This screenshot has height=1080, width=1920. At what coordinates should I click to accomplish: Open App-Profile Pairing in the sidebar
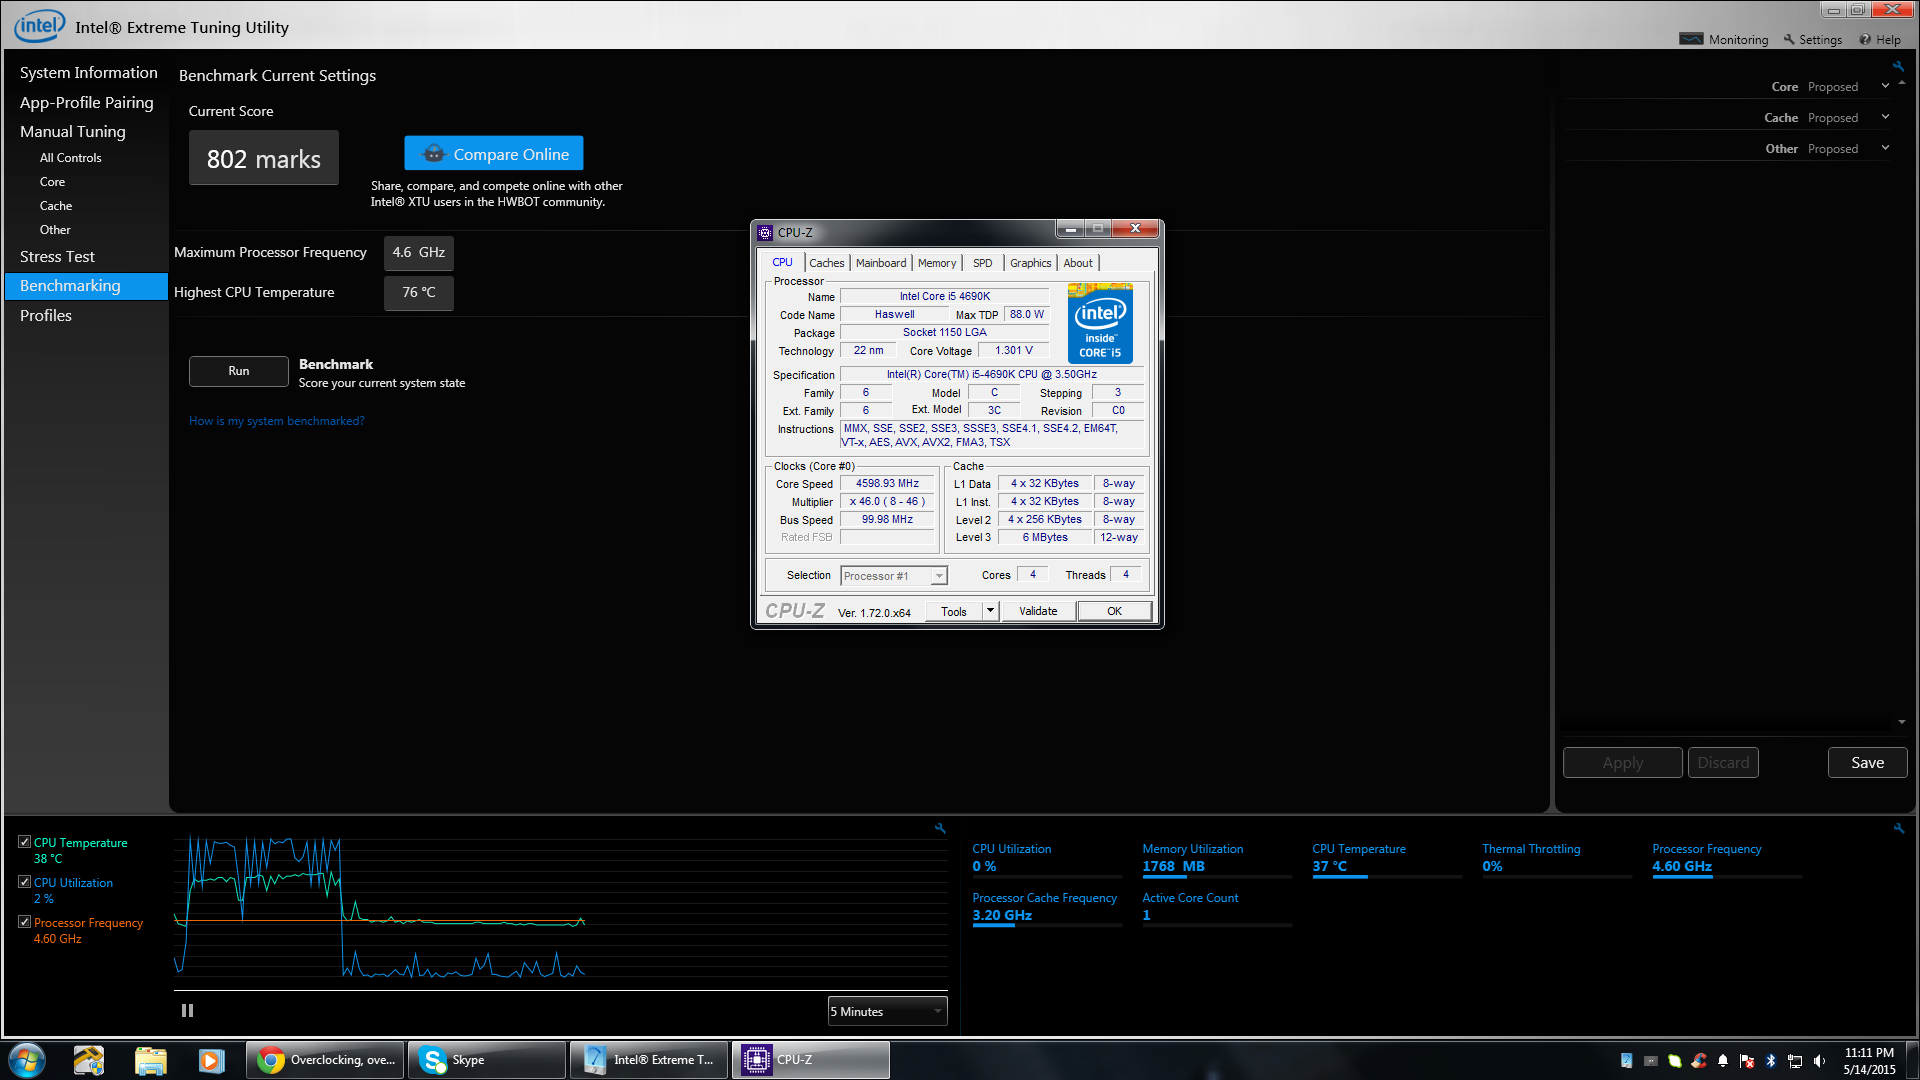coord(86,103)
